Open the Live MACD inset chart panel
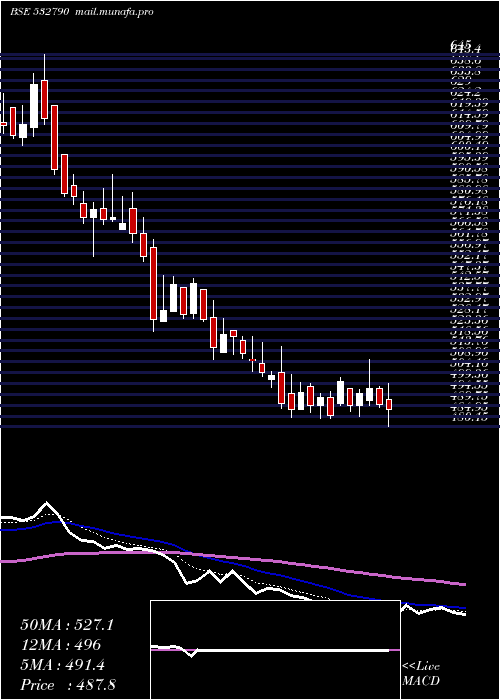The width and height of the screenshot is (500, 700). click(x=275, y=650)
